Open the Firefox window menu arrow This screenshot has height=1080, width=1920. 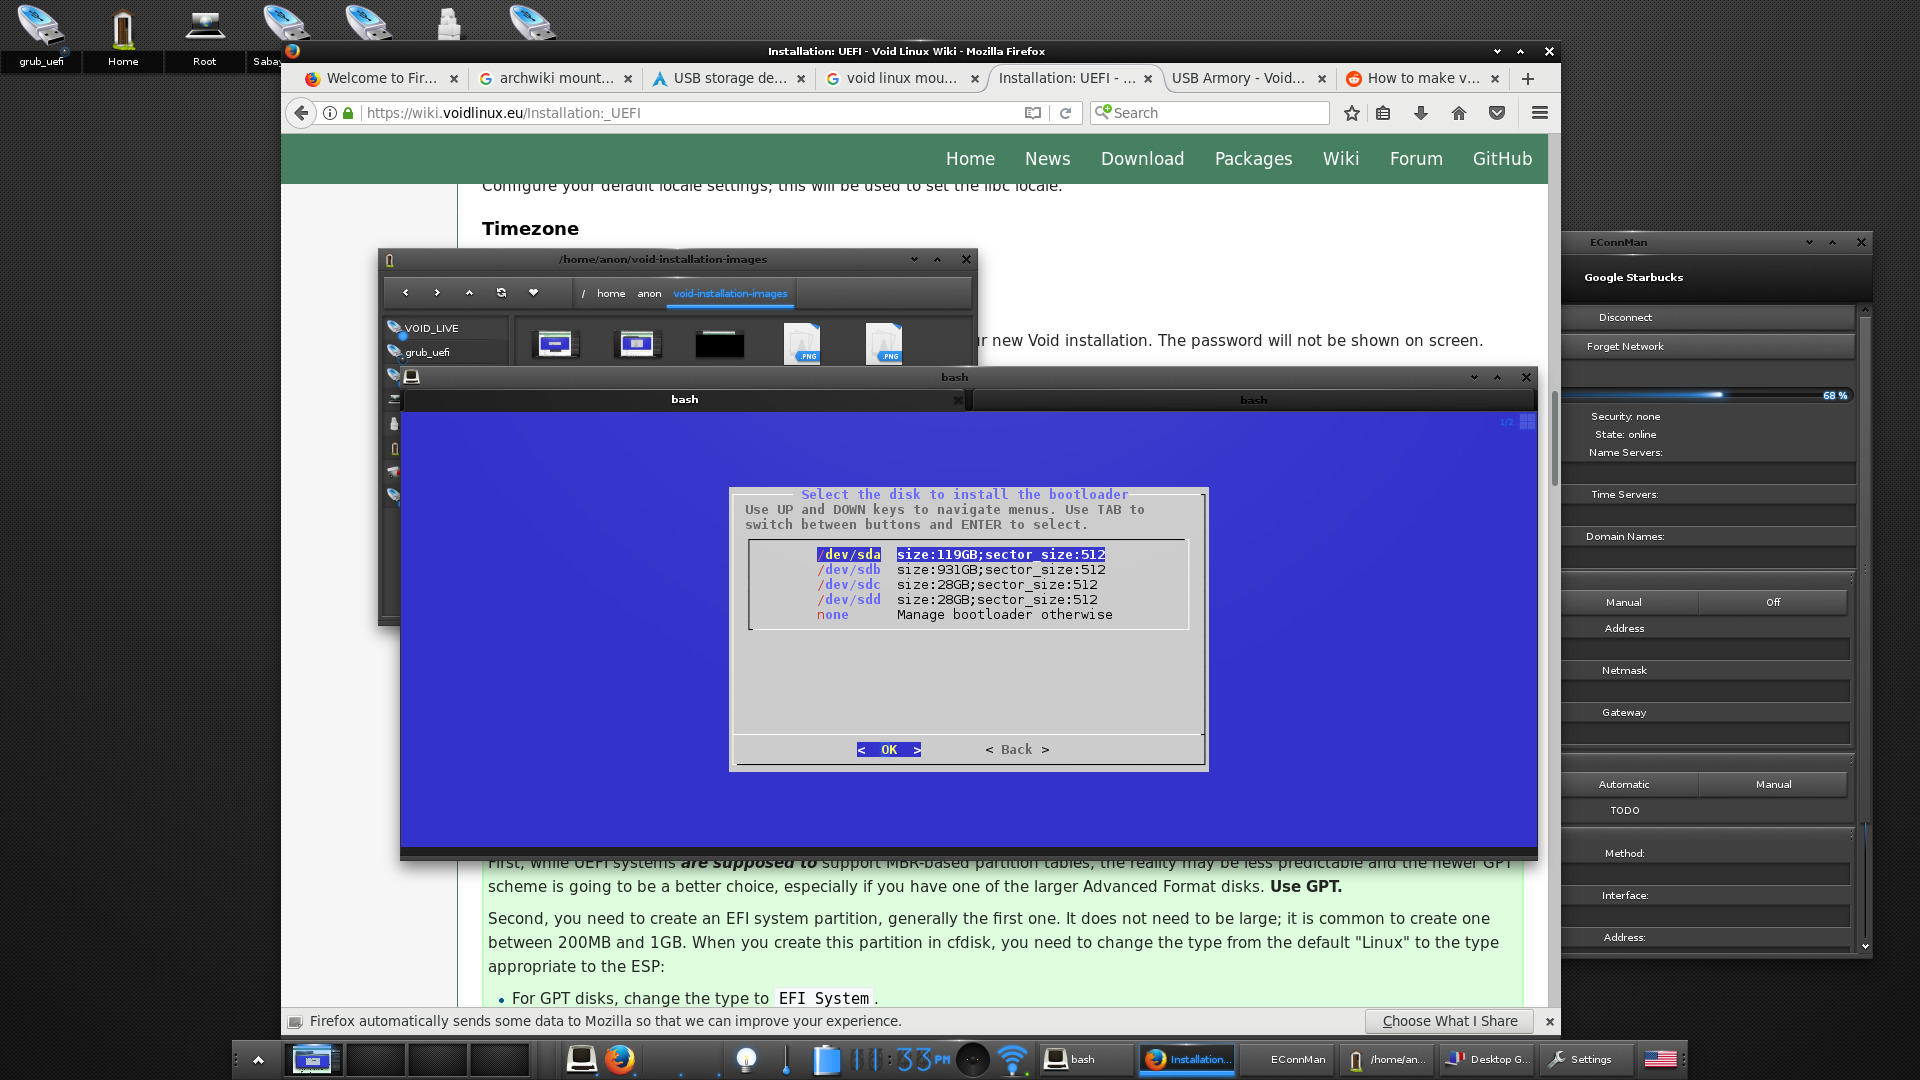click(1497, 51)
